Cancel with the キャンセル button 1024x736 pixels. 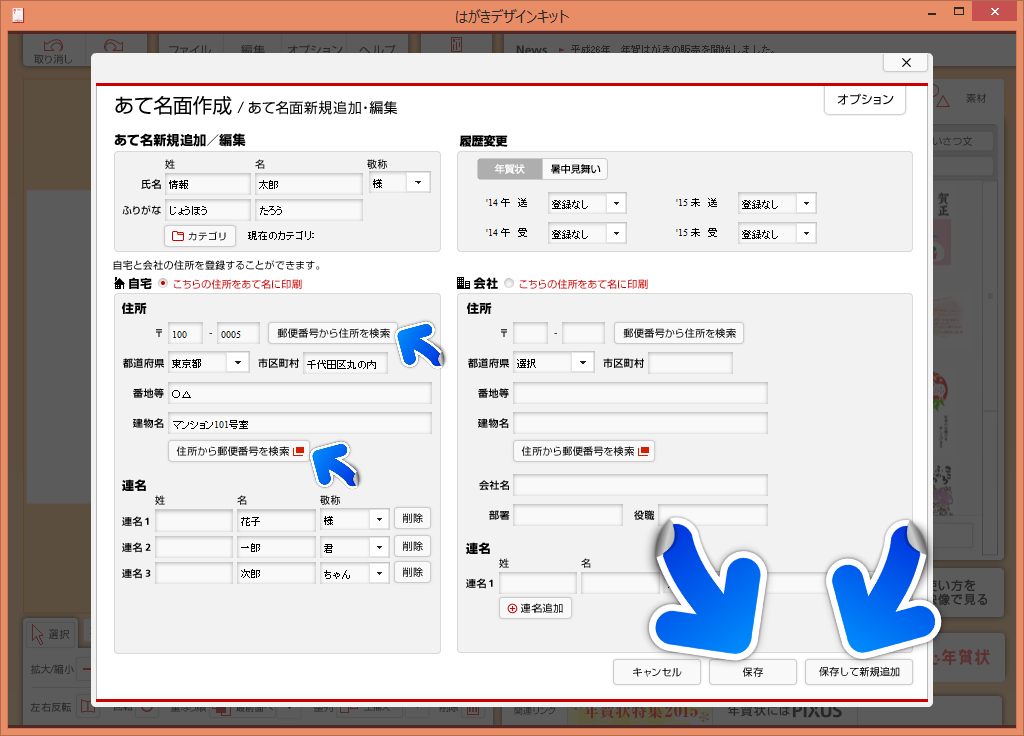pos(656,672)
